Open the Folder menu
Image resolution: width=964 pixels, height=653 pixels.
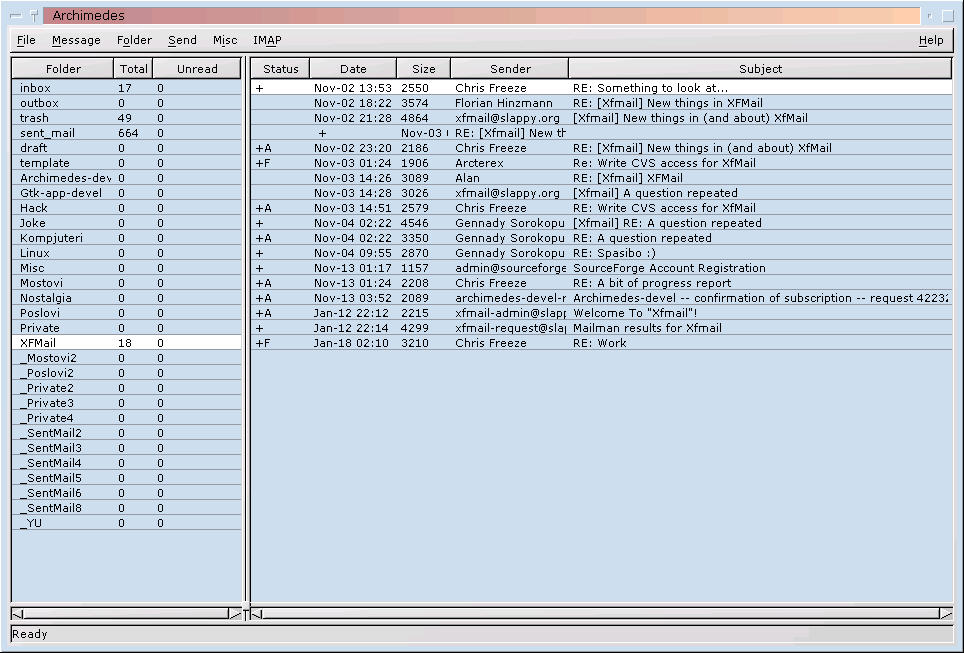coord(134,40)
